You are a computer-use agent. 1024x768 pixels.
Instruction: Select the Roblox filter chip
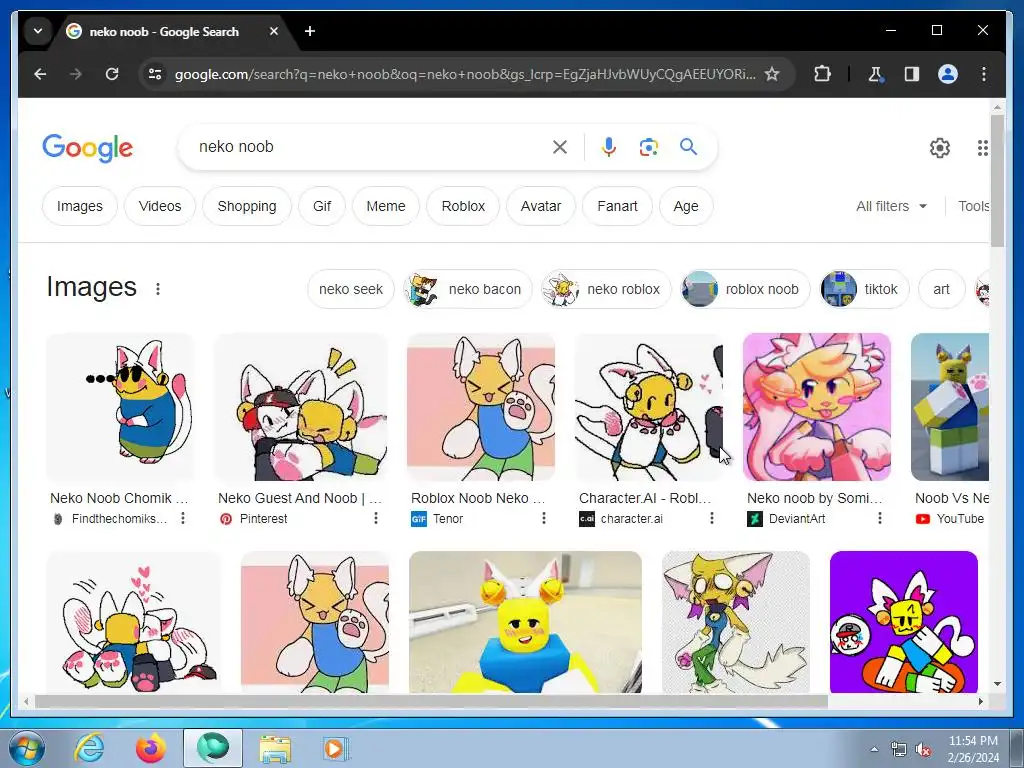(x=463, y=206)
